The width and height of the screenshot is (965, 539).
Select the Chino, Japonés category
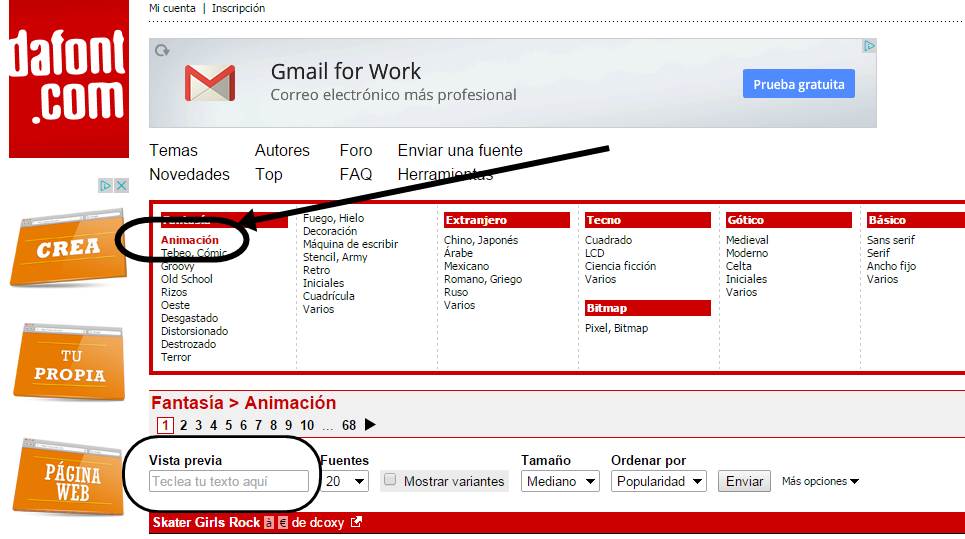click(481, 240)
